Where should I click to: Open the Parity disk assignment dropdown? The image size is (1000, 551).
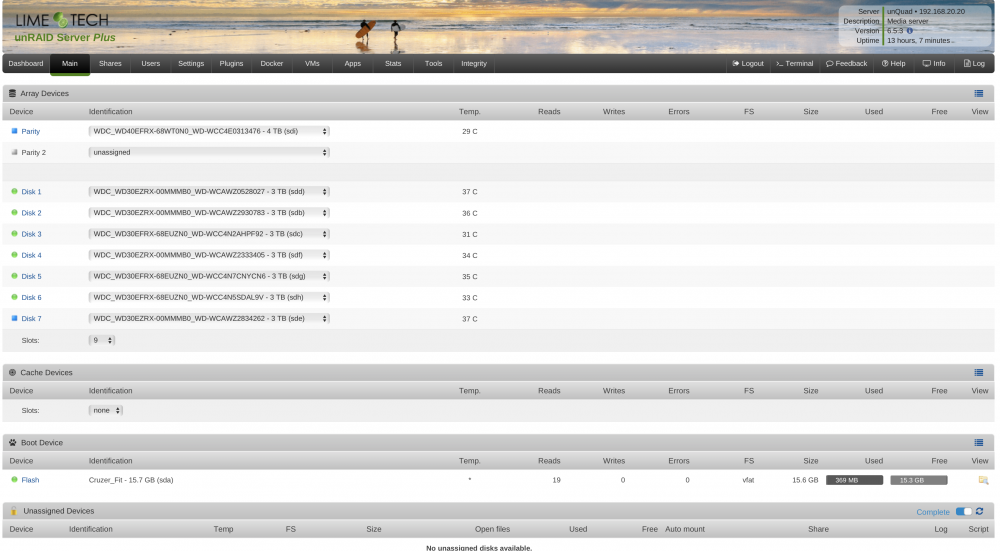coord(209,131)
